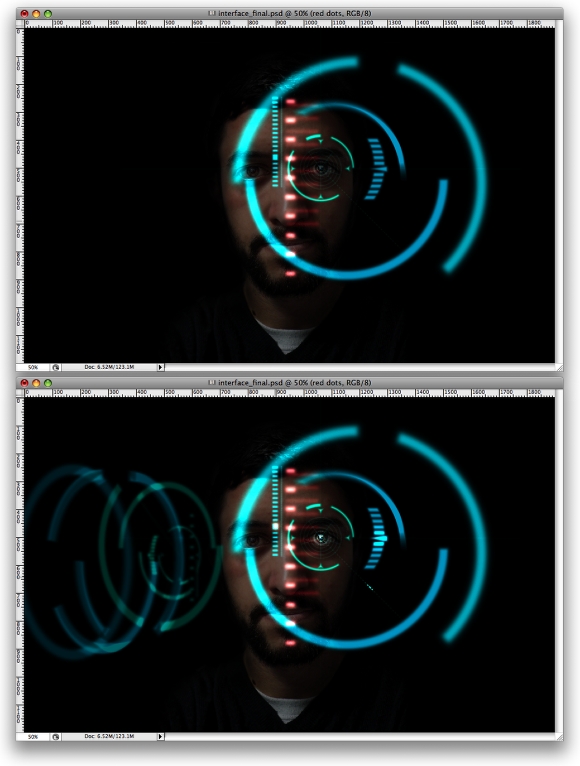This screenshot has width=580, height=766.
Task: Click document proxy icon in bottom window title
Action: 212,383
